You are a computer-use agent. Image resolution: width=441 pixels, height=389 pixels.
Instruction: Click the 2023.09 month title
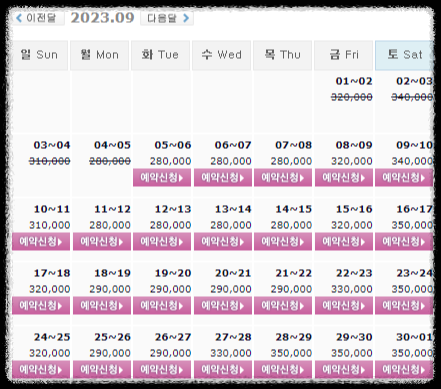(102, 18)
